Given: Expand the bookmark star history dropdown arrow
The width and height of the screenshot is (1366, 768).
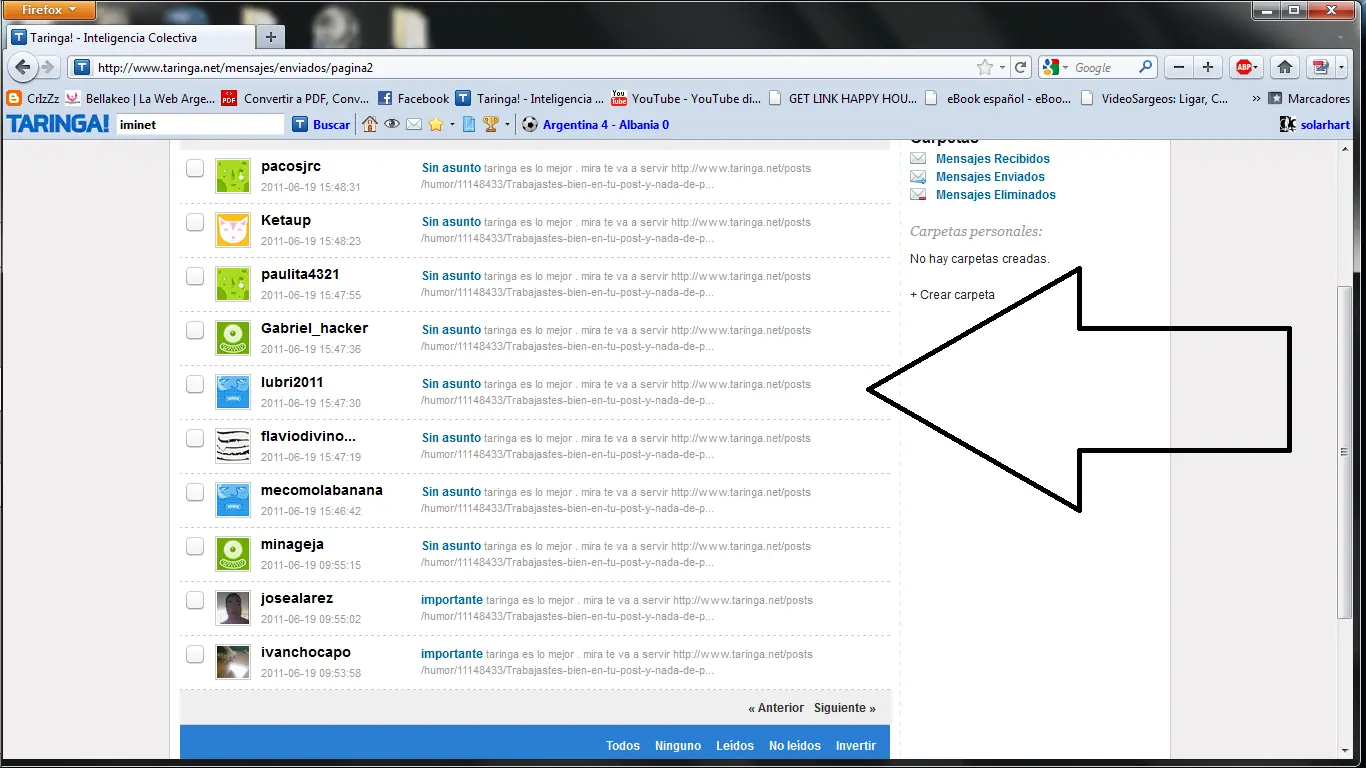Looking at the screenshot, I should (1001, 67).
